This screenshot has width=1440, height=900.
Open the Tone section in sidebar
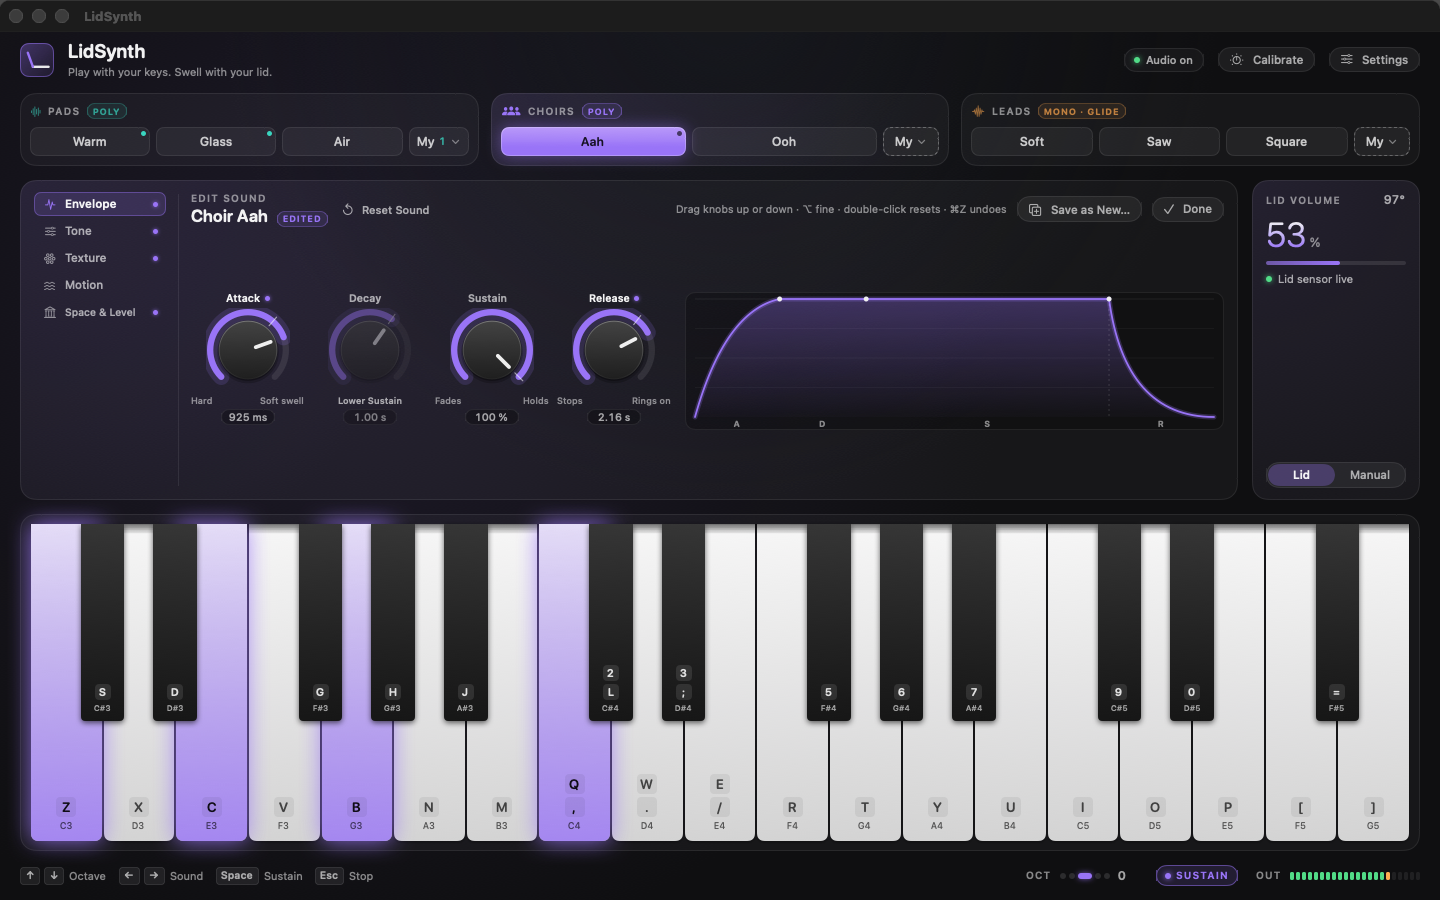coord(100,231)
